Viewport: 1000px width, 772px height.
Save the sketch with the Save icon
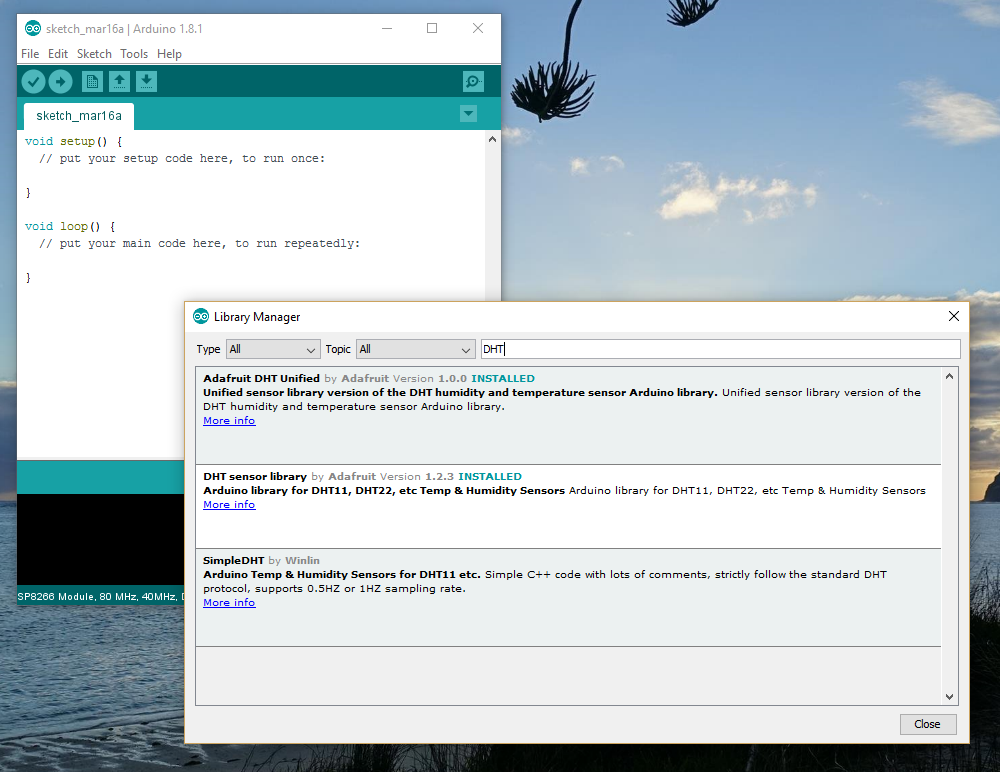[146, 82]
